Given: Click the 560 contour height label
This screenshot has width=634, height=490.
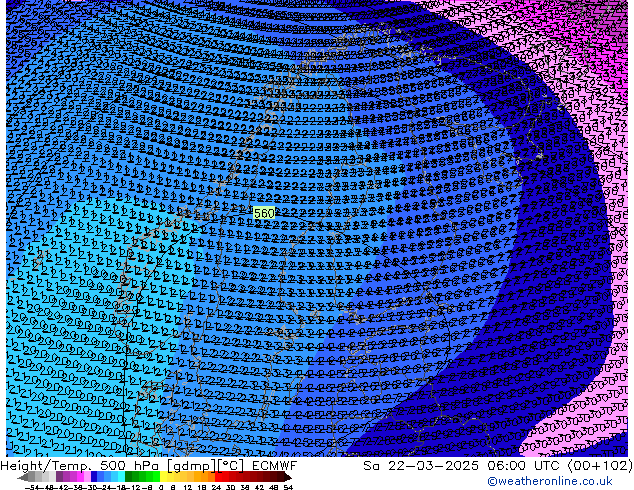Looking at the screenshot, I should point(264,213).
